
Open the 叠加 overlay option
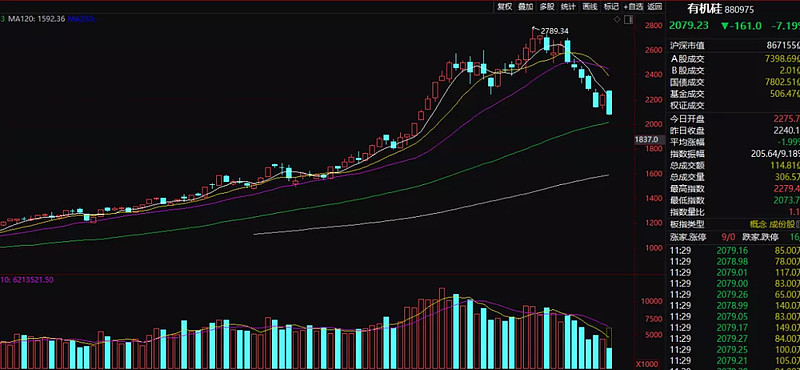(526, 7)
